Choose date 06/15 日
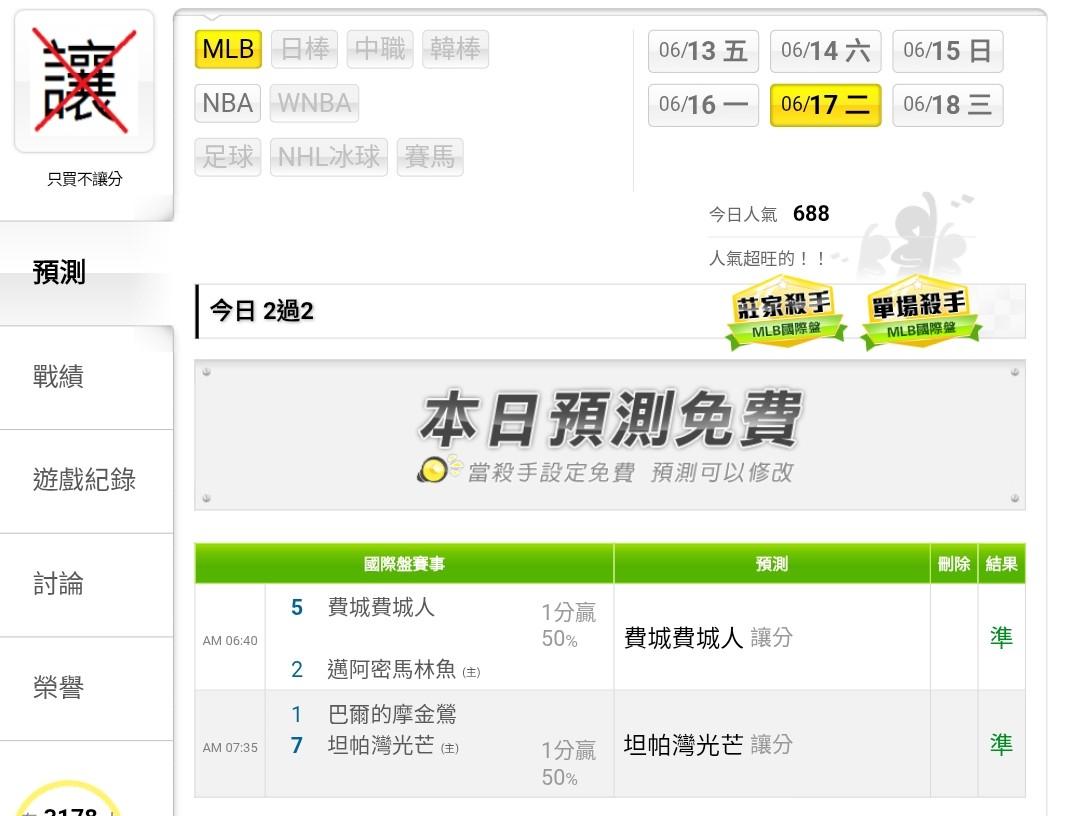Screen dimensions: 1080x816 click(x=948, y=51)
